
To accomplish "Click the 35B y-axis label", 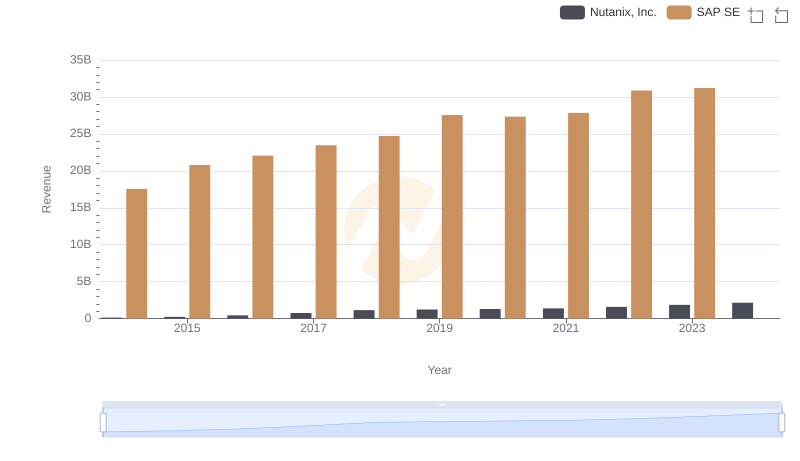I will [x=81, y=60].
